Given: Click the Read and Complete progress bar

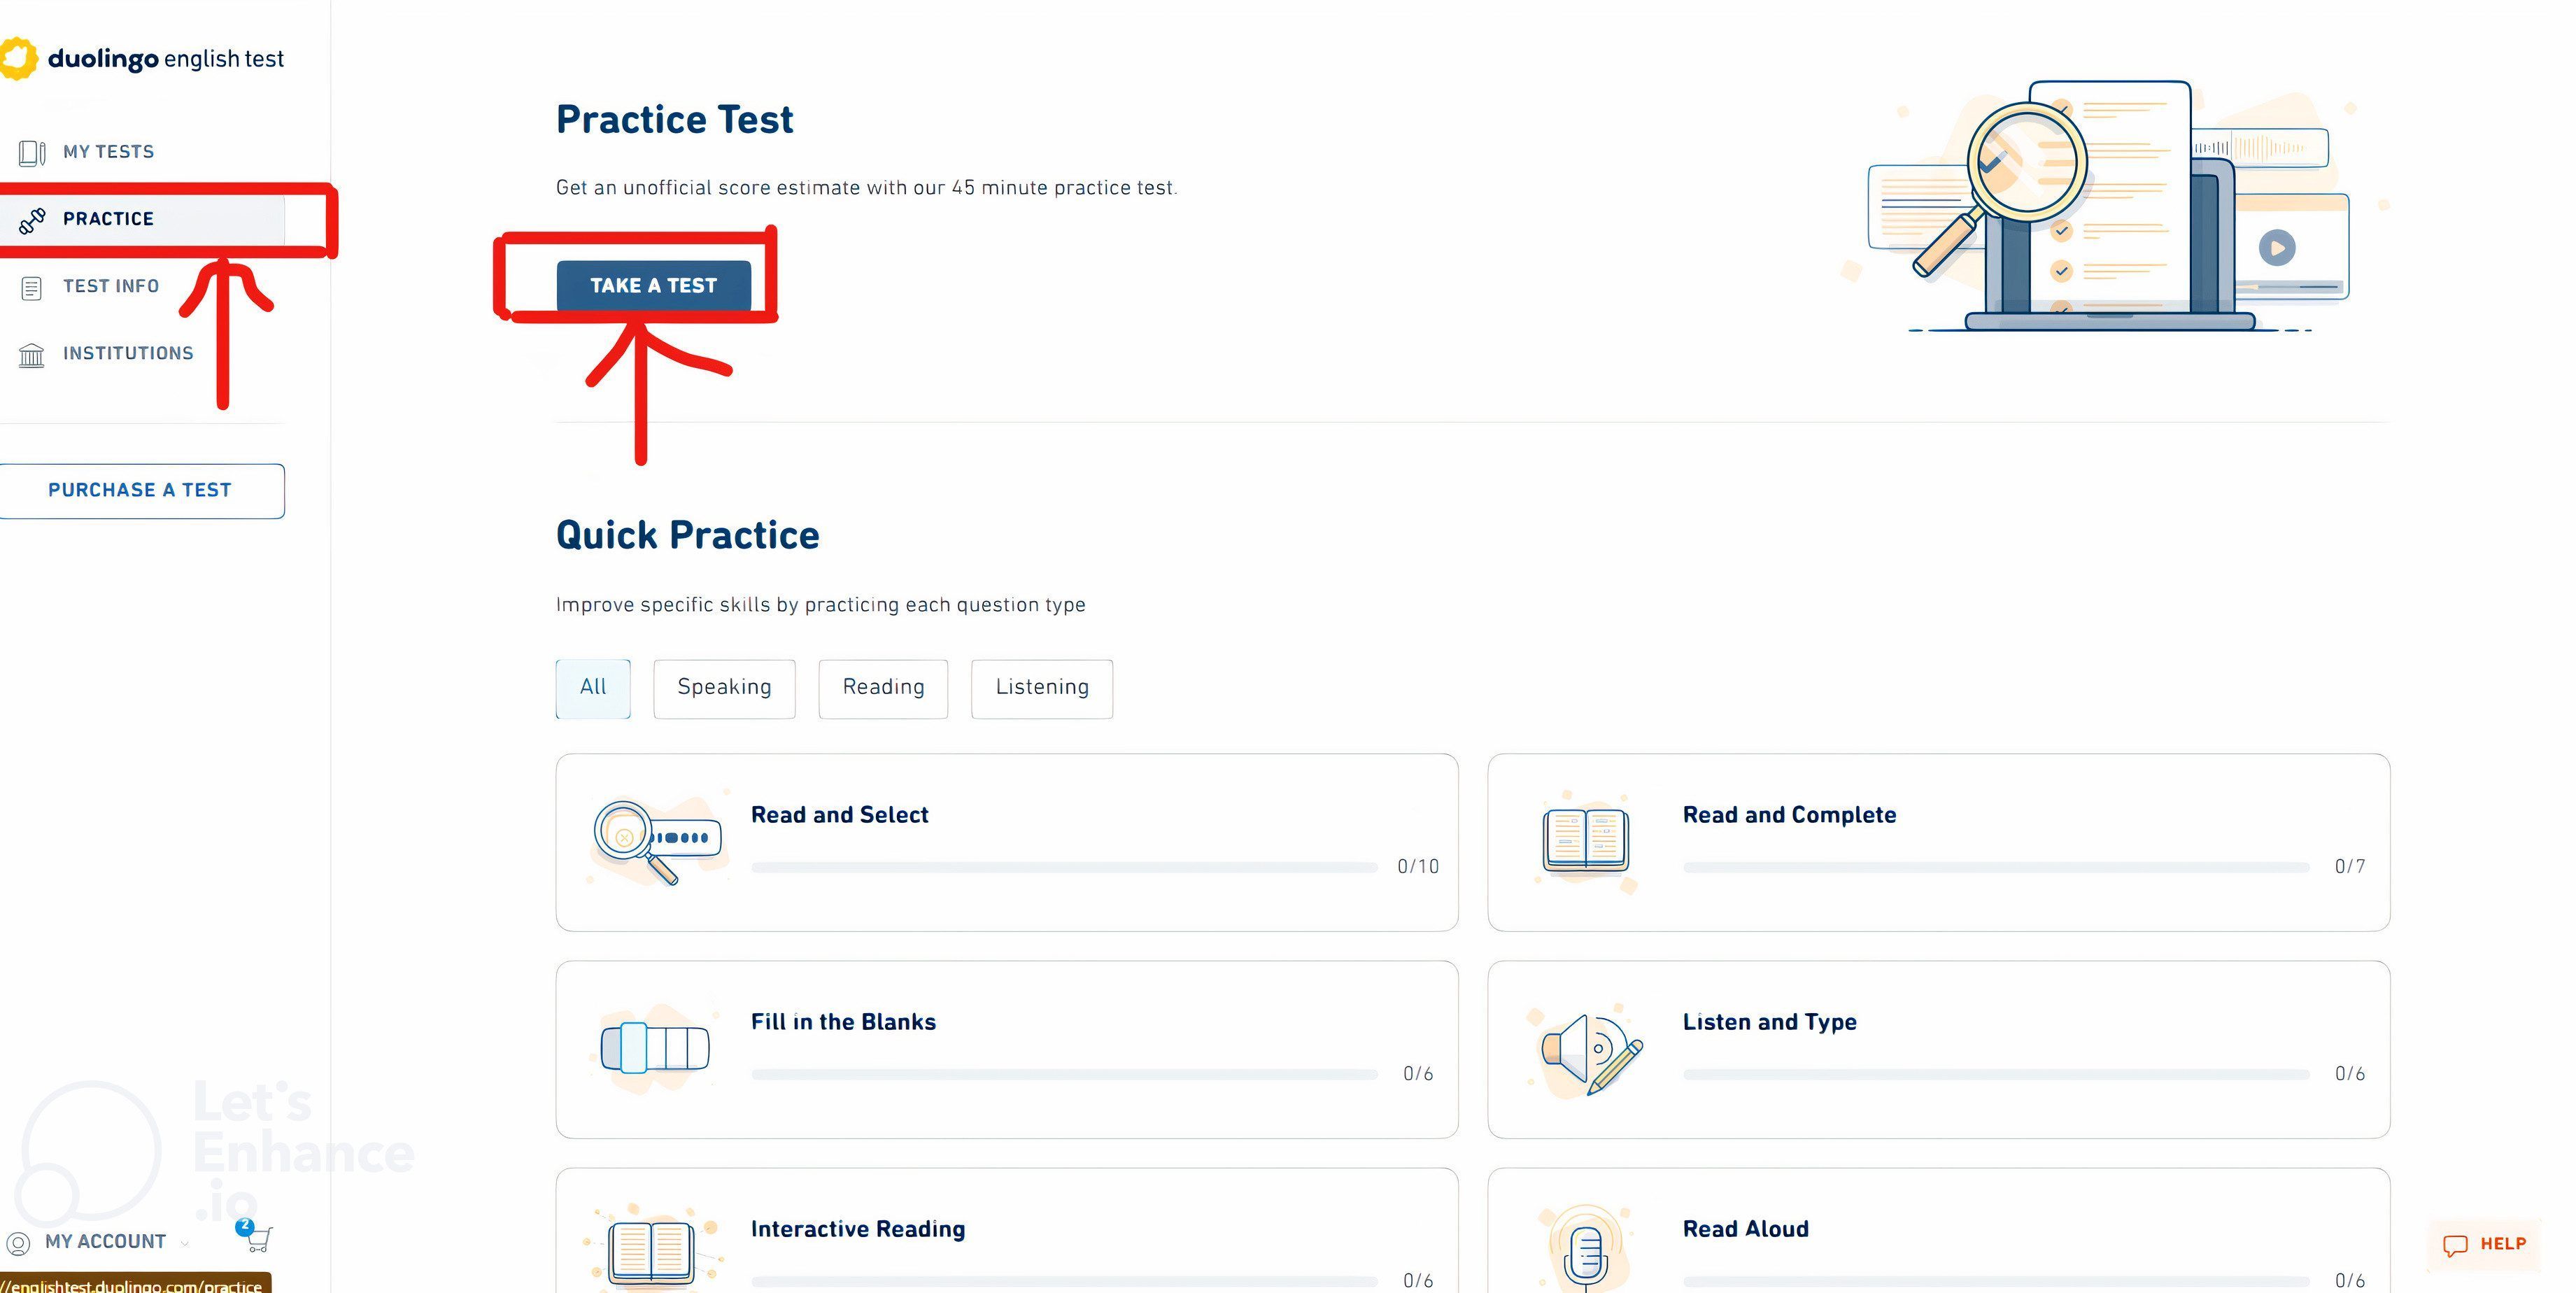Looking at the screenshot, I should tap(1995, 867).
